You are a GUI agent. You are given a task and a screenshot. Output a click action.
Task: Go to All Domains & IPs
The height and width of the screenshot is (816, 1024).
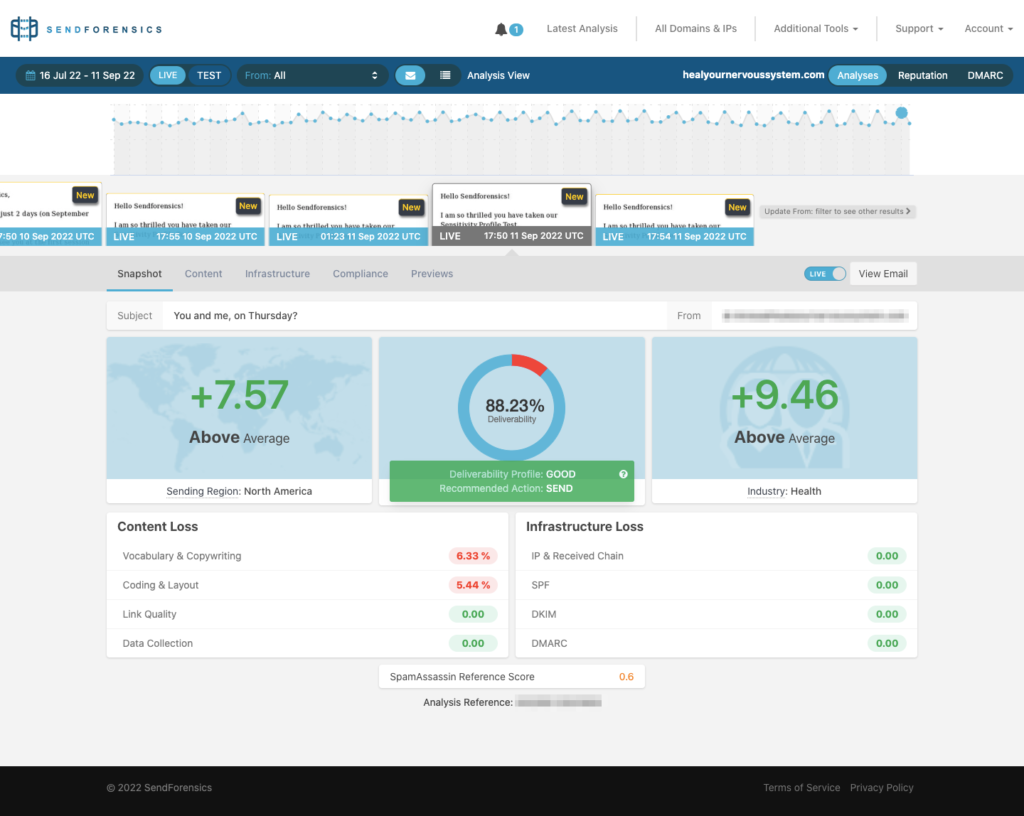(696, 29)
